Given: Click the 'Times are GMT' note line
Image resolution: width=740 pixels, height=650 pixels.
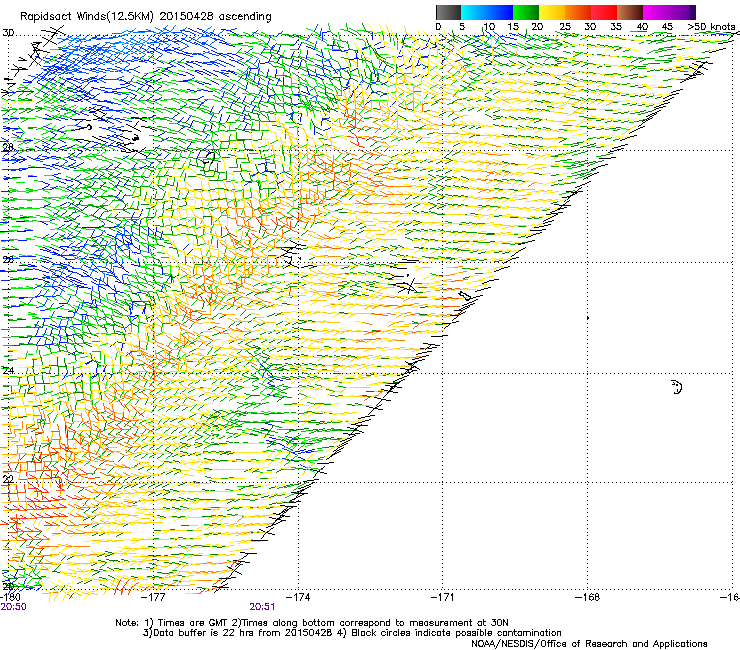Looking at the screenshot, I should (312, 623).
